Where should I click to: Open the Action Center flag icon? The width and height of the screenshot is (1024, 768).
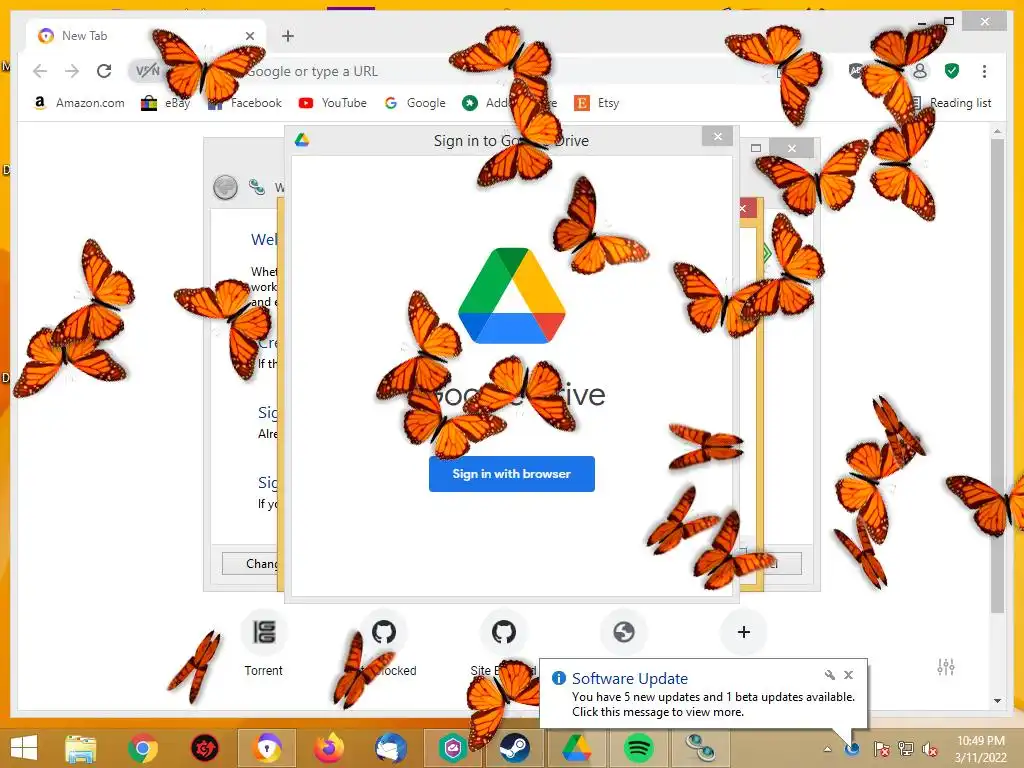click(881, 749)
